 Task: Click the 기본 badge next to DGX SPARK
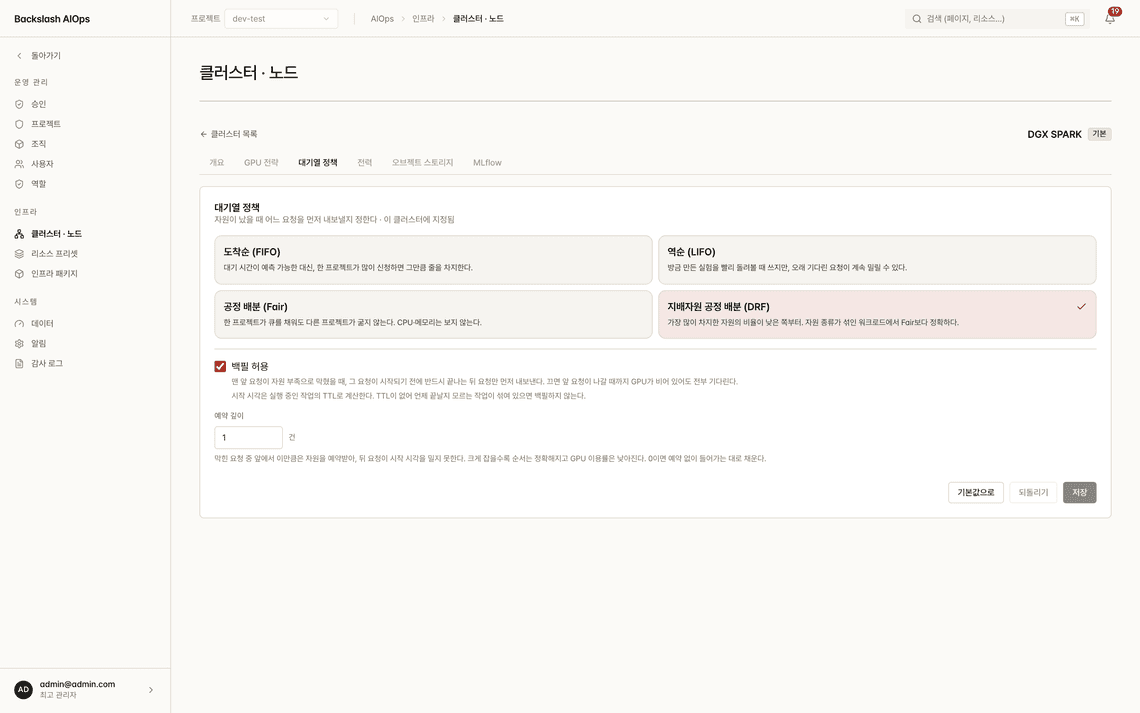coord(1099,134)
